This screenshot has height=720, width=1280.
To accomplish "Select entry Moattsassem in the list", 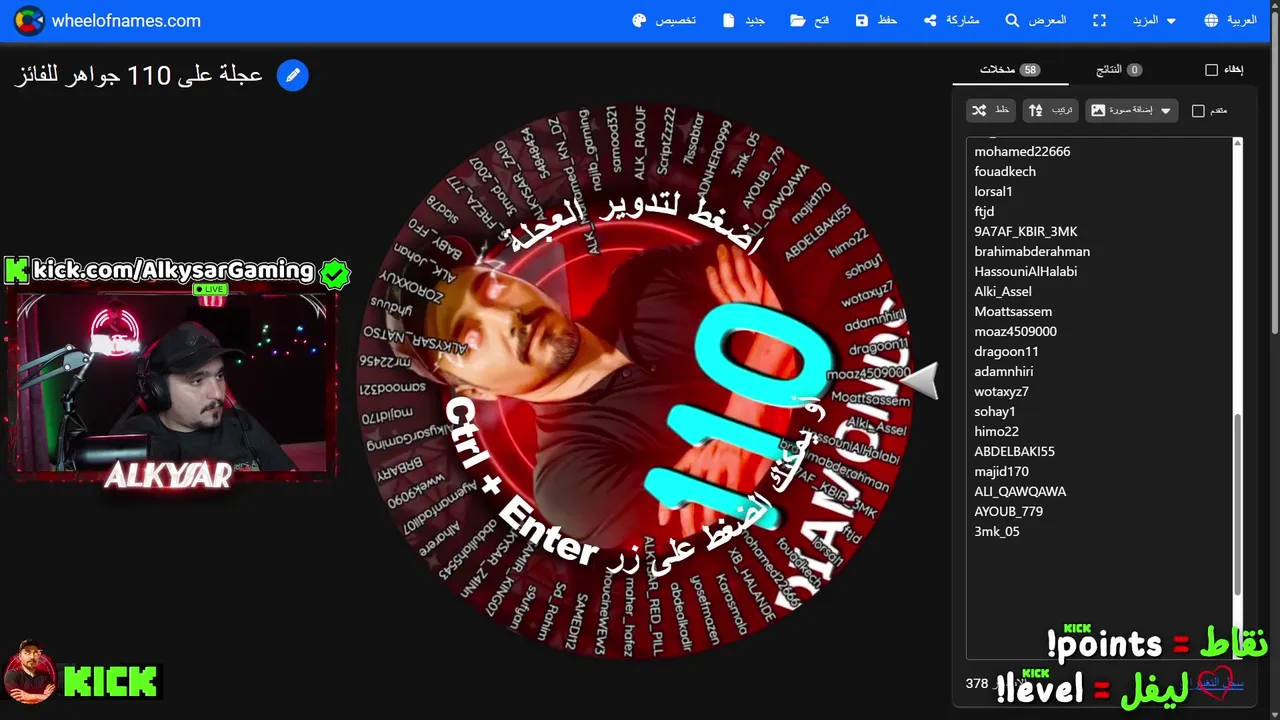I will click(x=1013, y=311).
